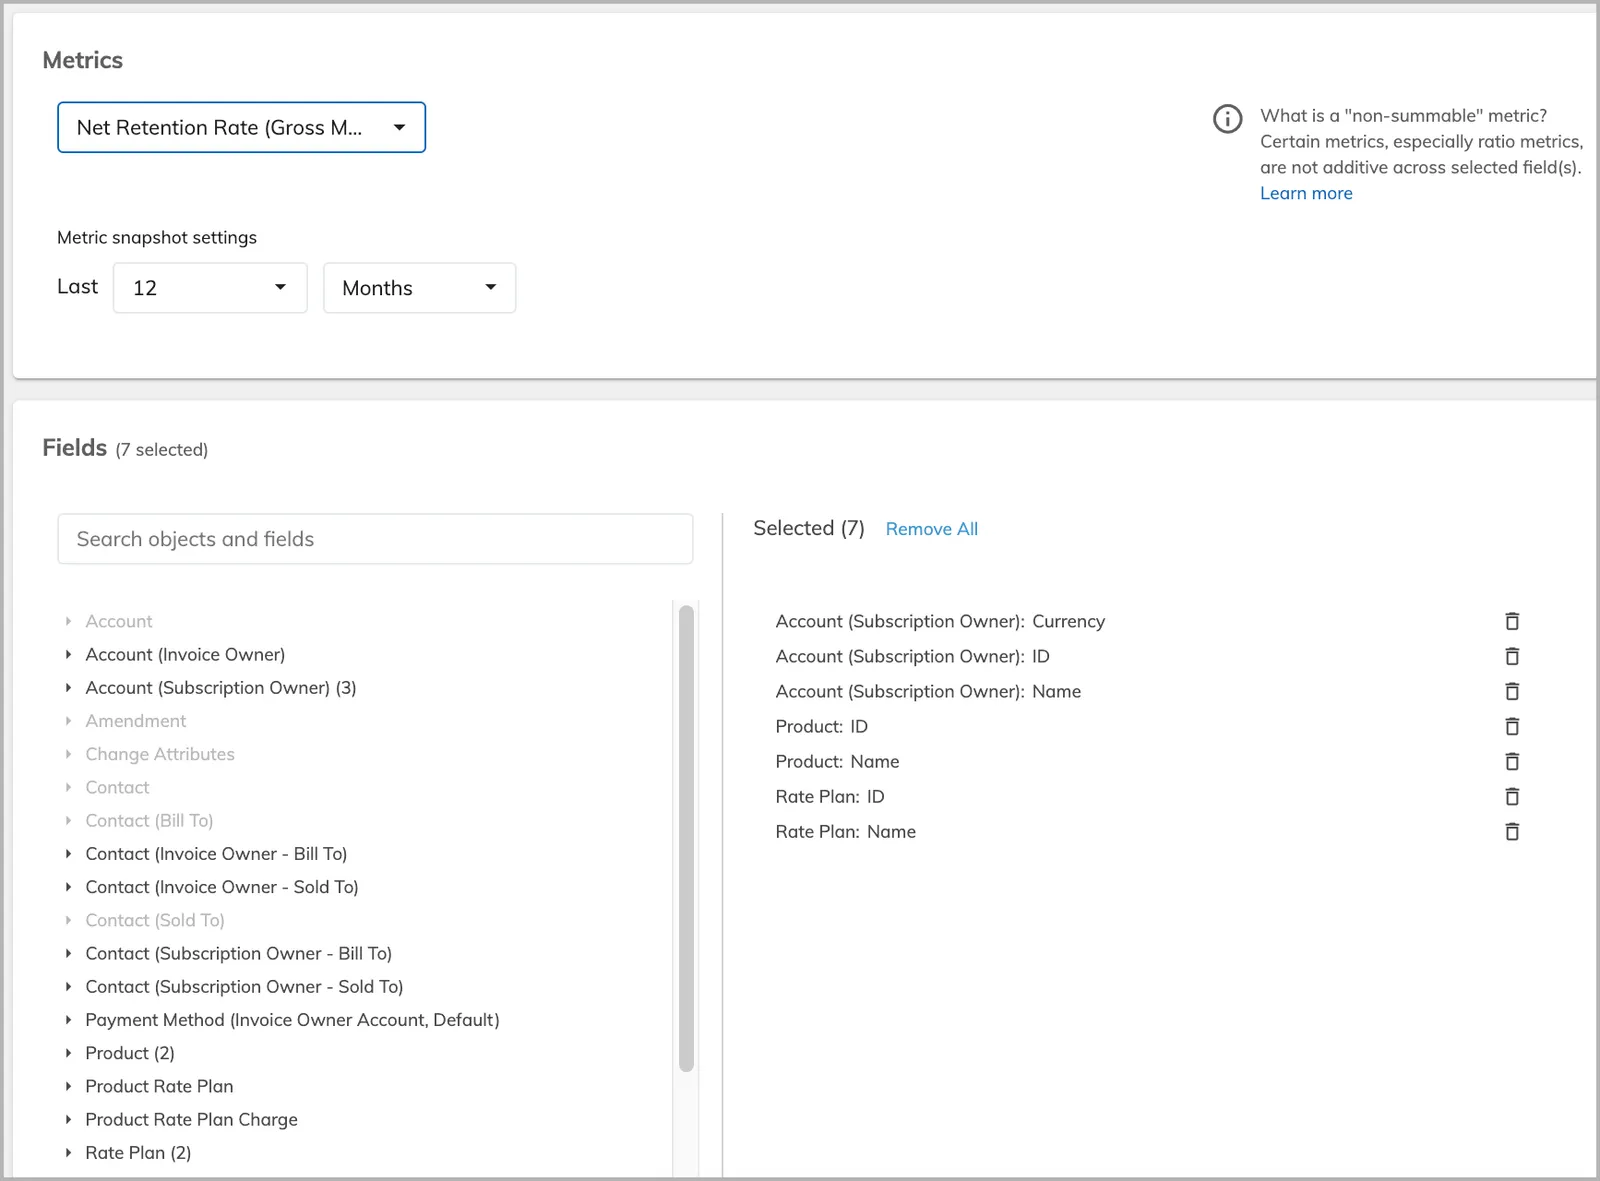Click 'Account (Subscription Owner): Currency' text
This screenshot has width=1600, height=1181.
[940, 621]
